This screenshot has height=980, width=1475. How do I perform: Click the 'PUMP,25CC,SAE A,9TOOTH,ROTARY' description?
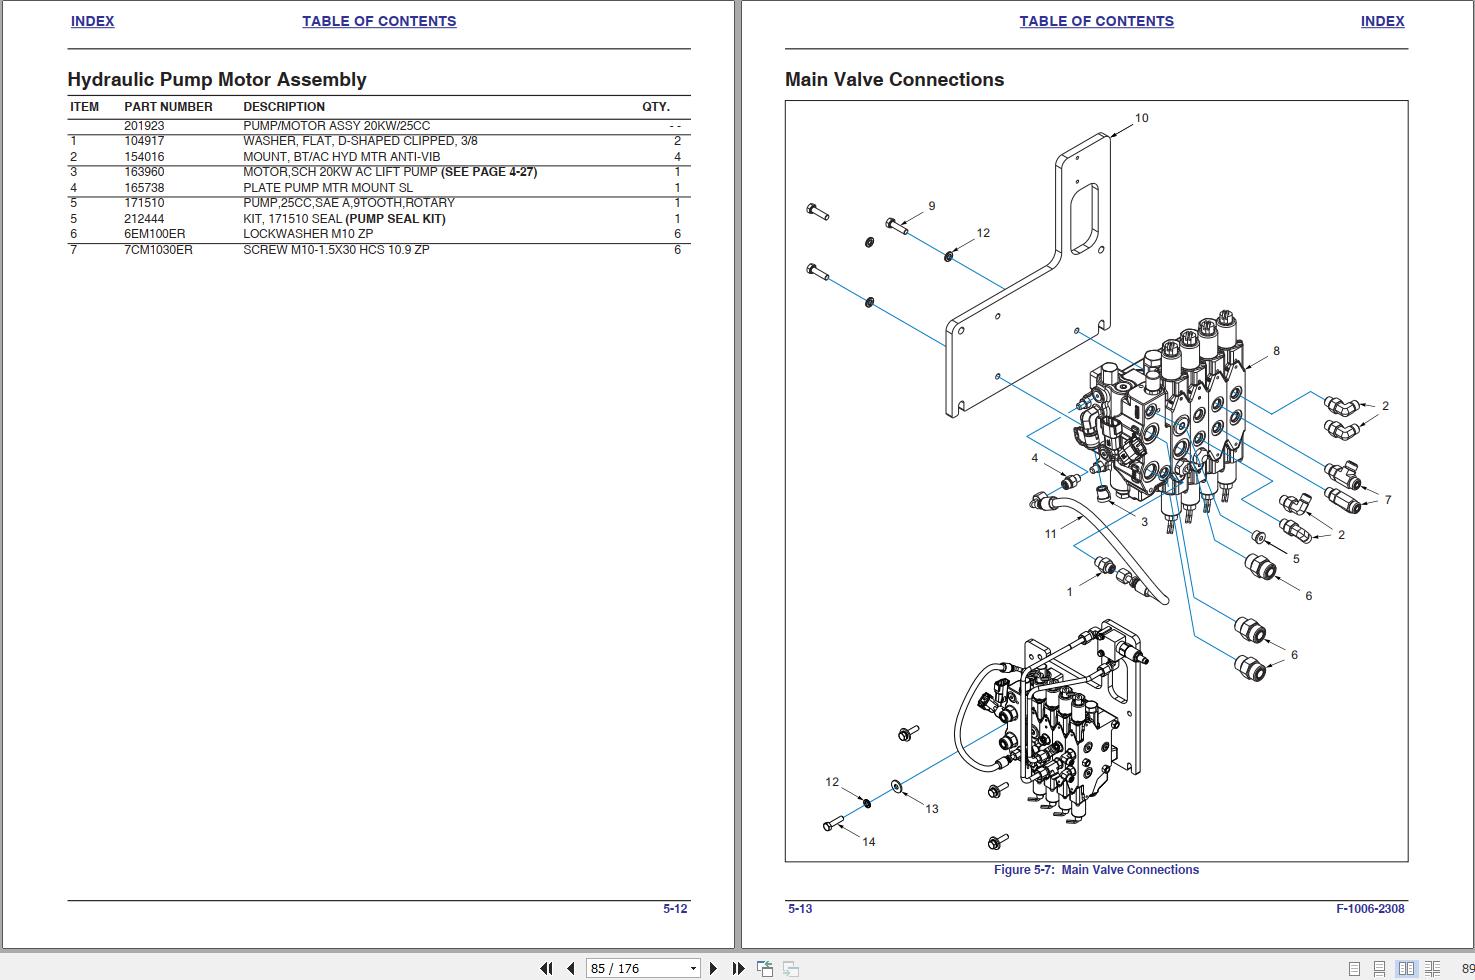349,203
